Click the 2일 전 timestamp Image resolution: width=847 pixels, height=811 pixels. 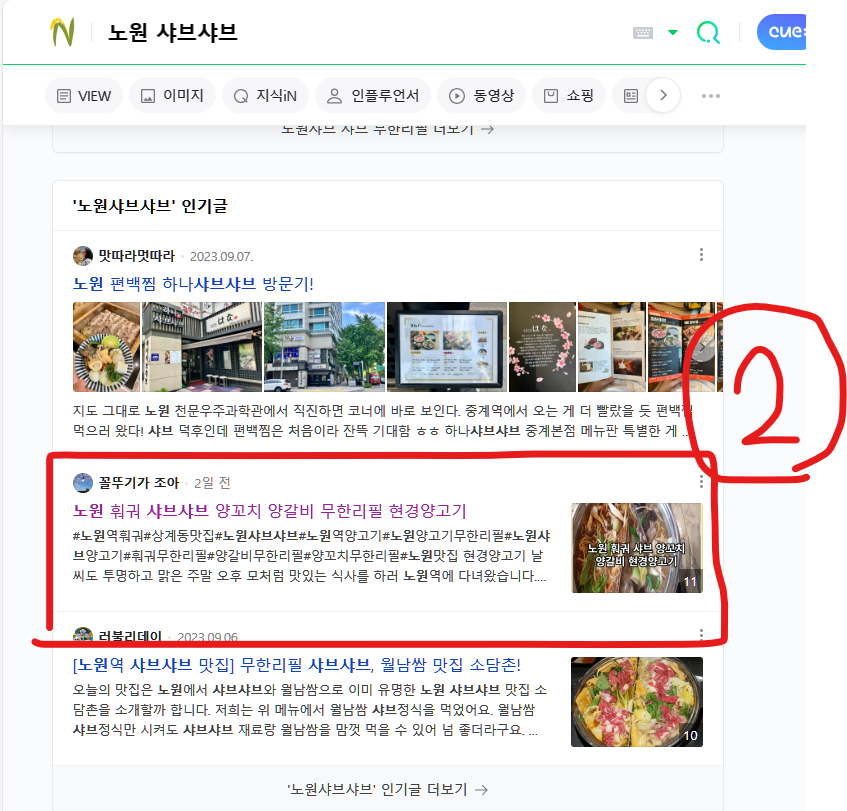(212, 483)
